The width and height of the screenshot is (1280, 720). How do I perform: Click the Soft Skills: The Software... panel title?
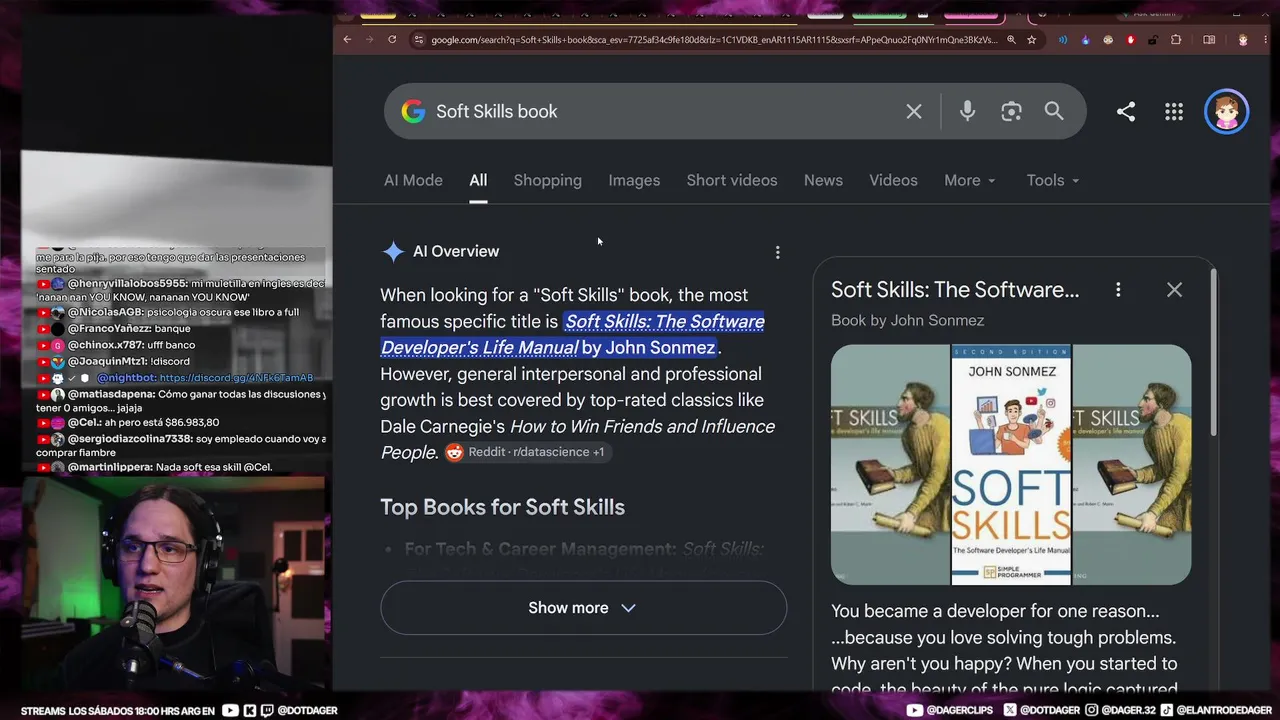[955, 290]
